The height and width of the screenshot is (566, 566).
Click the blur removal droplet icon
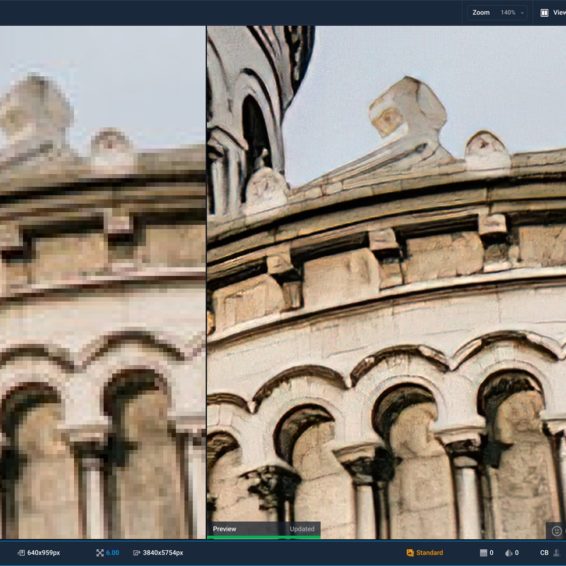(509, 553)
